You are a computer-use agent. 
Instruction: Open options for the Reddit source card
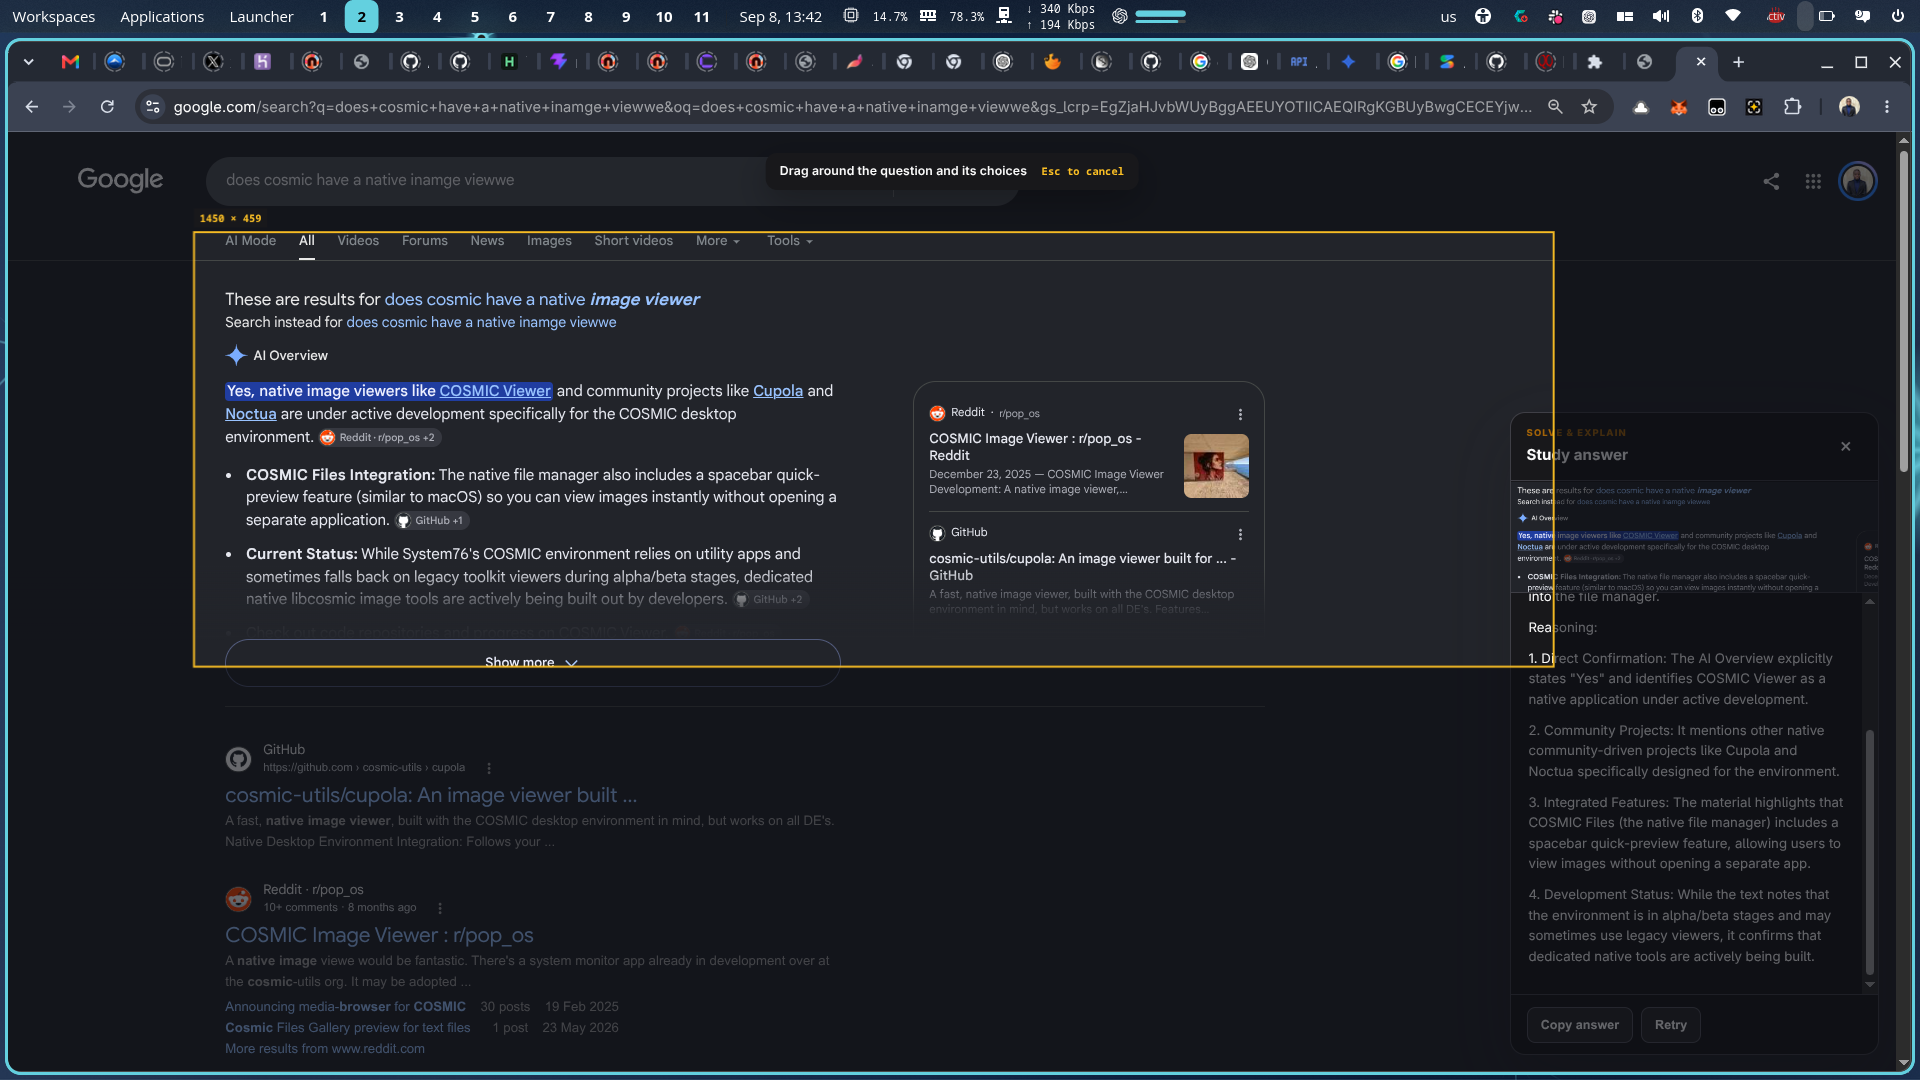point(1240,414)
